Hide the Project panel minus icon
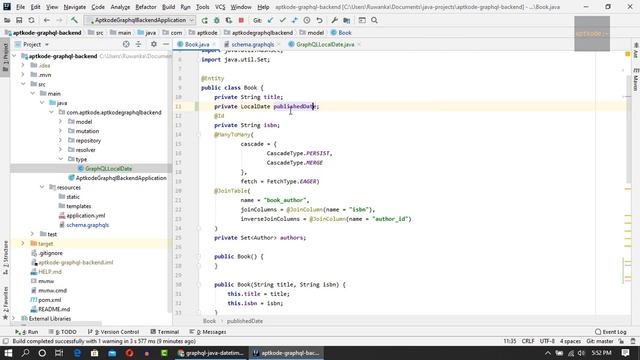 click(166, 44)
